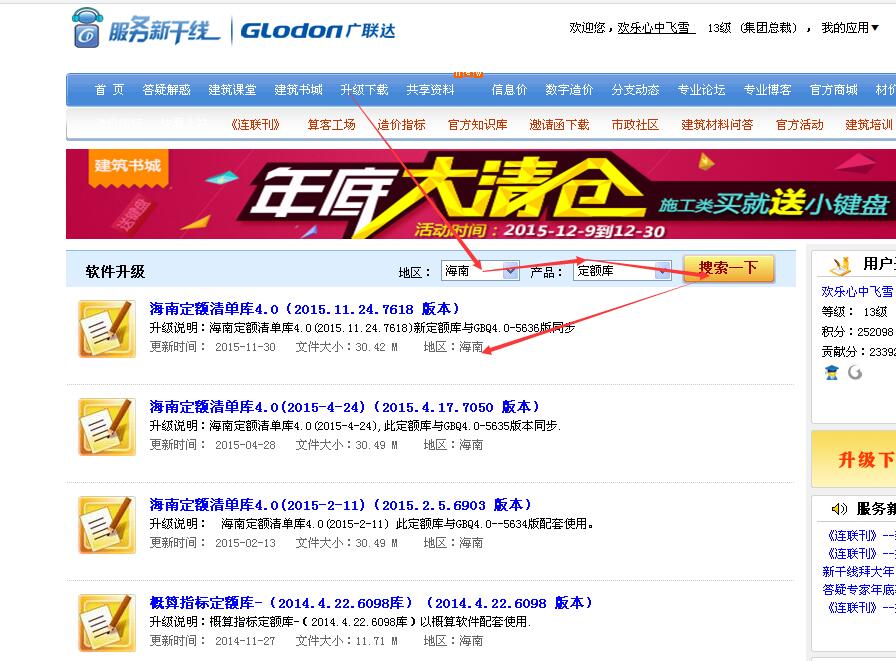Open 答疑专家年底 sidebar link
The height and width of the screenshot is (661, 896).
click(858, 590)
